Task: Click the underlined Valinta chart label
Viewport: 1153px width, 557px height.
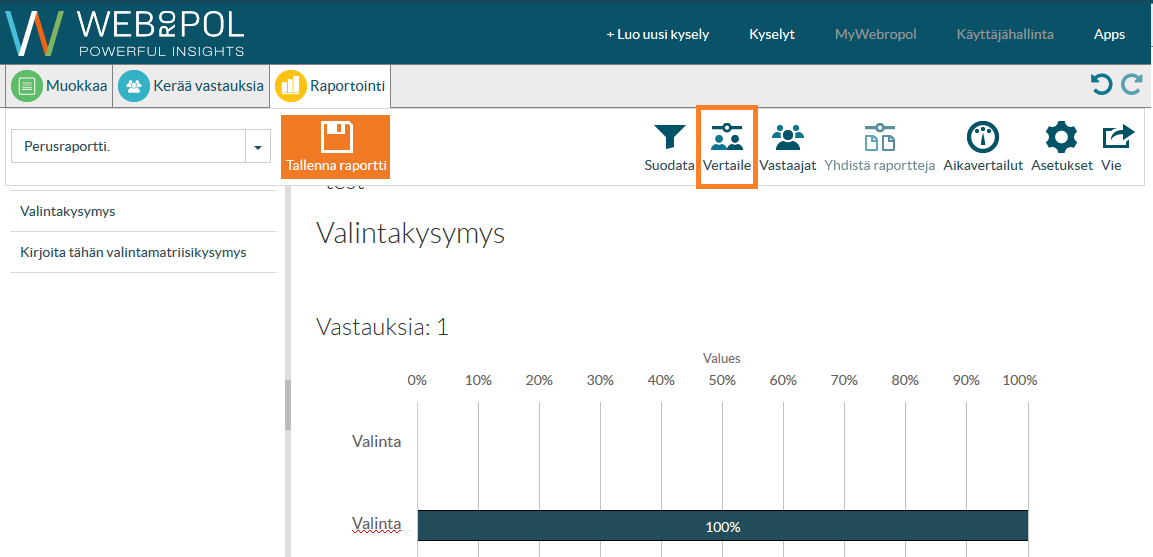Action: click(x=376, y=525)
